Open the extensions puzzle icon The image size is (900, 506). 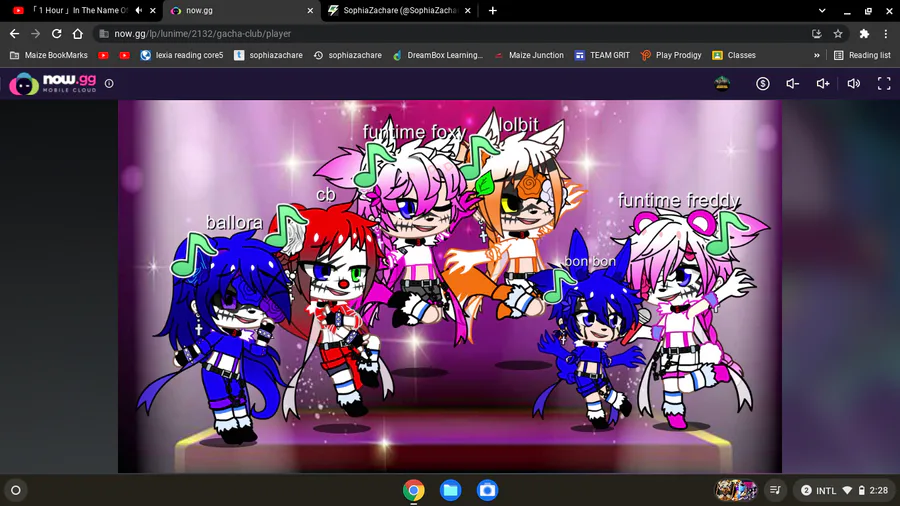[x=864, y=34]
